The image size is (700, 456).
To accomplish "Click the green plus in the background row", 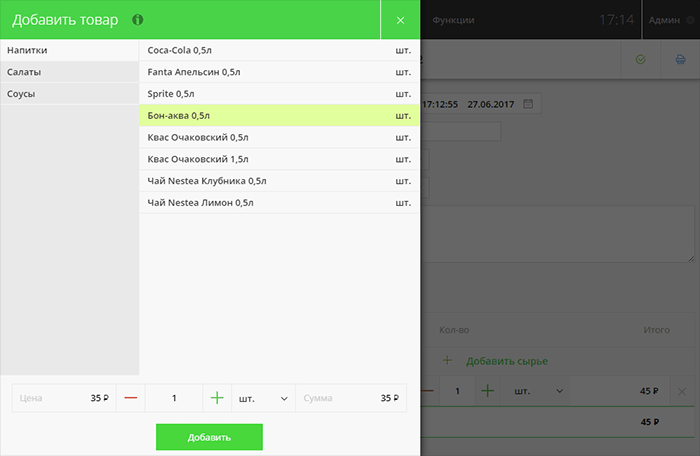I will (487, 391).
